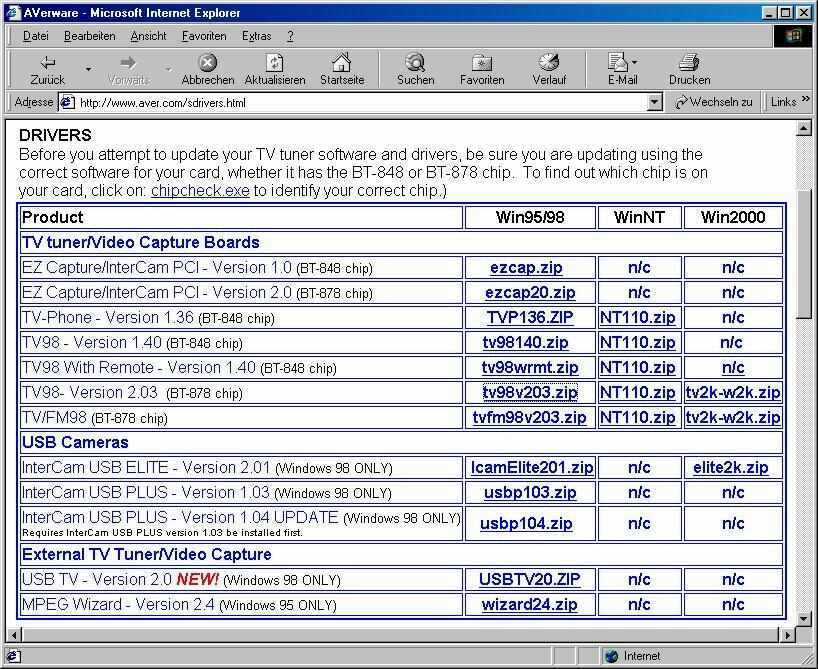Viewport: 818px width, 669px height.
Task: Click the chipcheck.exe link
Action: click(200, 190)
